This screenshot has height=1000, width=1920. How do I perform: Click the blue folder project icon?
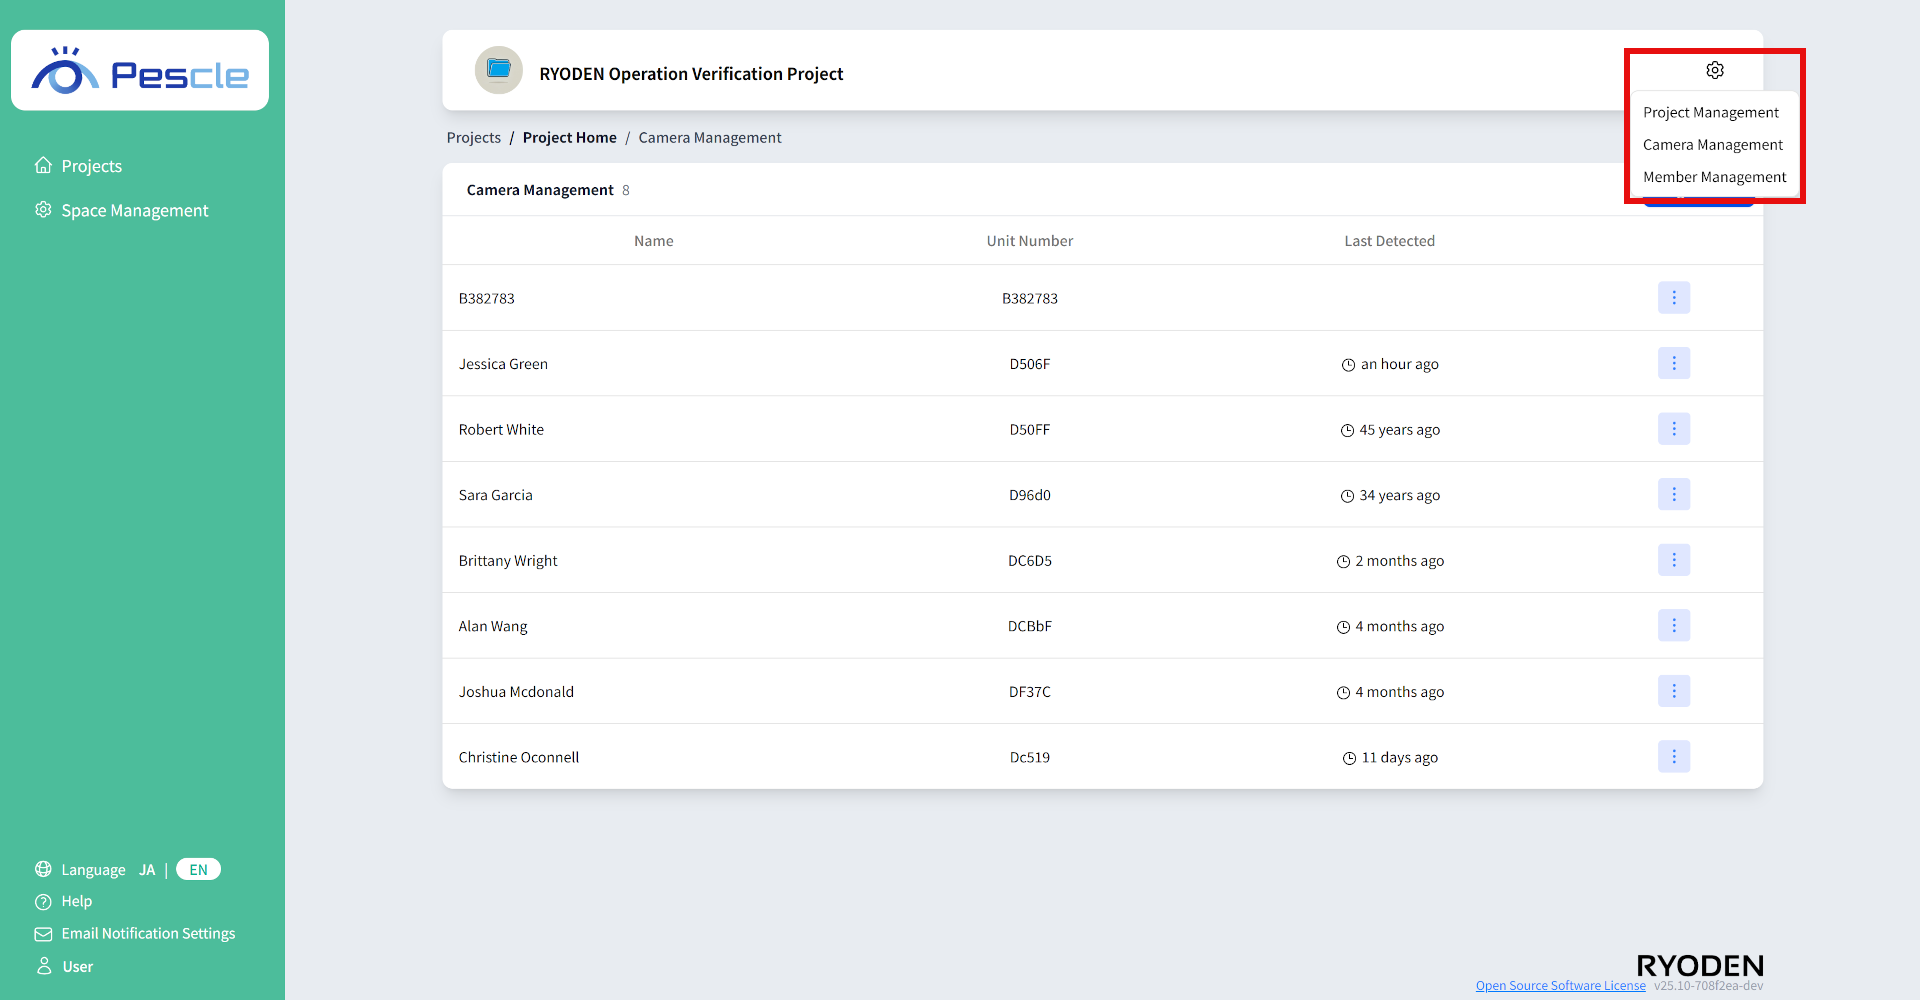(x=498, y=70)
